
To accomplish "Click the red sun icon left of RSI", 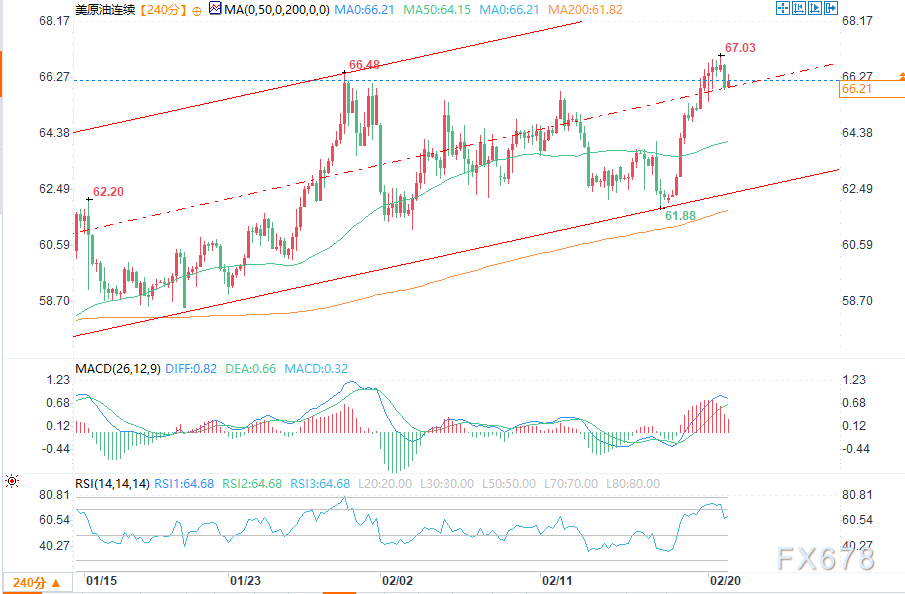I will coord(11,481).
